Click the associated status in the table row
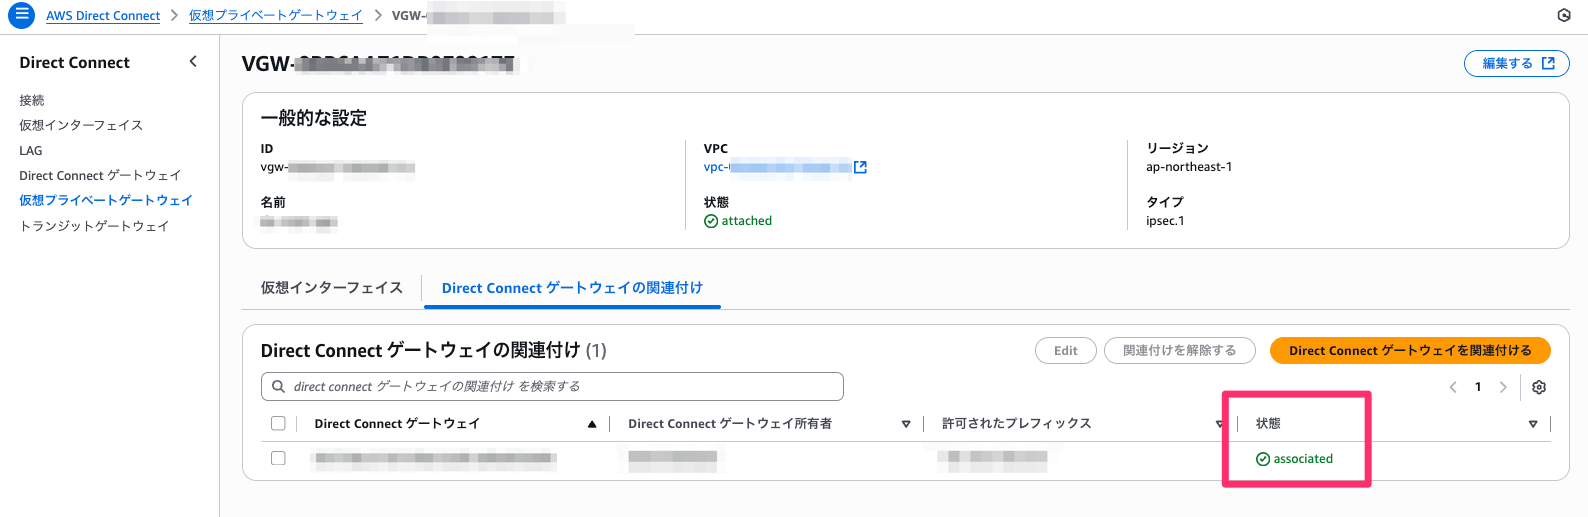Viewport: 1588px width, 517px height. pos(1294,459)
